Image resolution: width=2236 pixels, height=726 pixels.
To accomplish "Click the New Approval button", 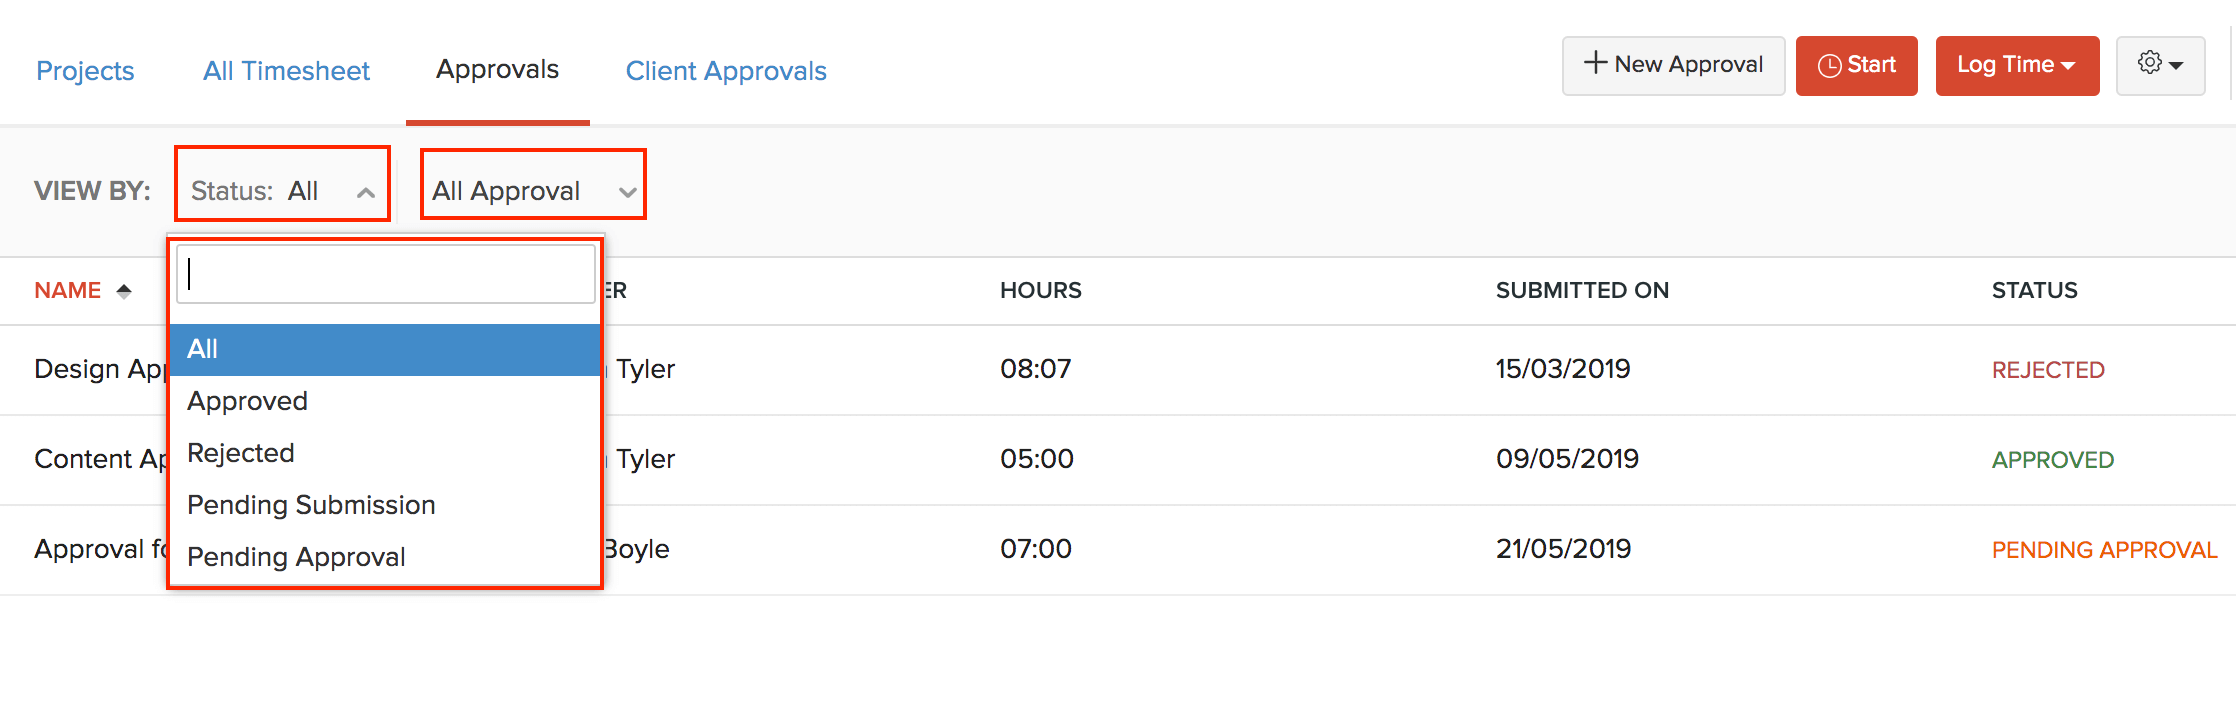I will 1673,66.
